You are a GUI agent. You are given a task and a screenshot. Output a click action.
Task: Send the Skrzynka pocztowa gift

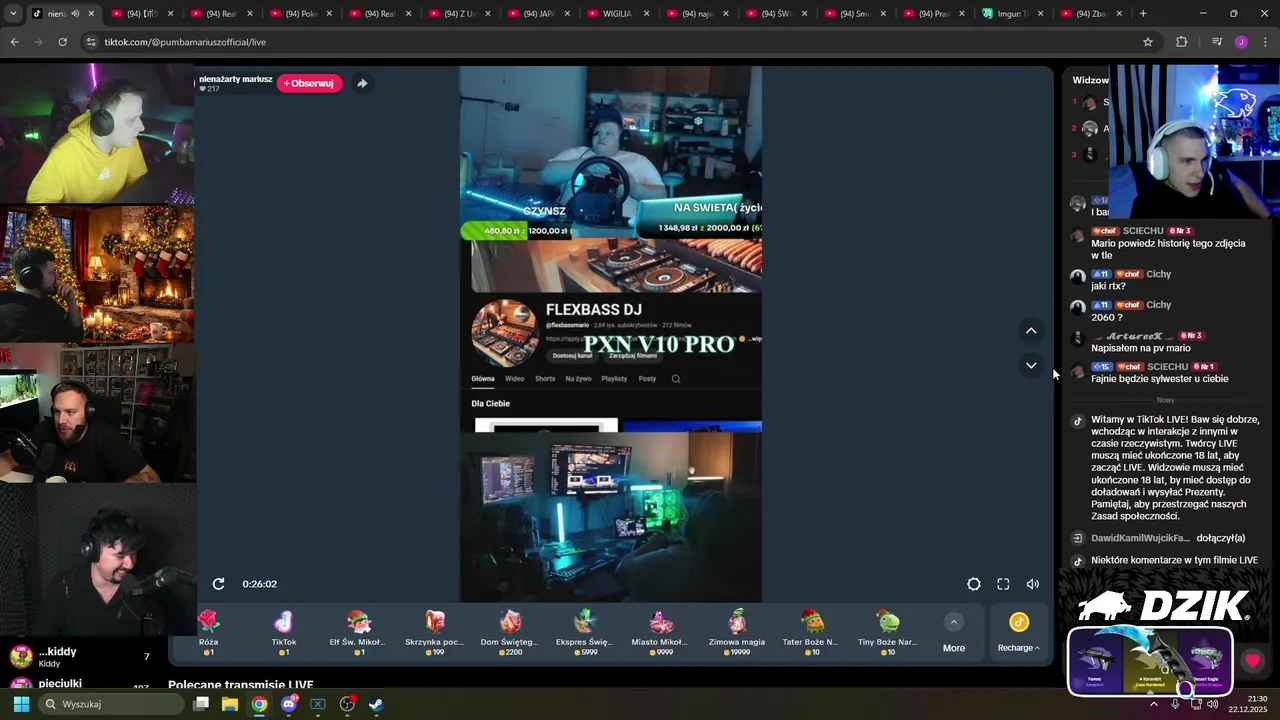[x=434, y=632]
